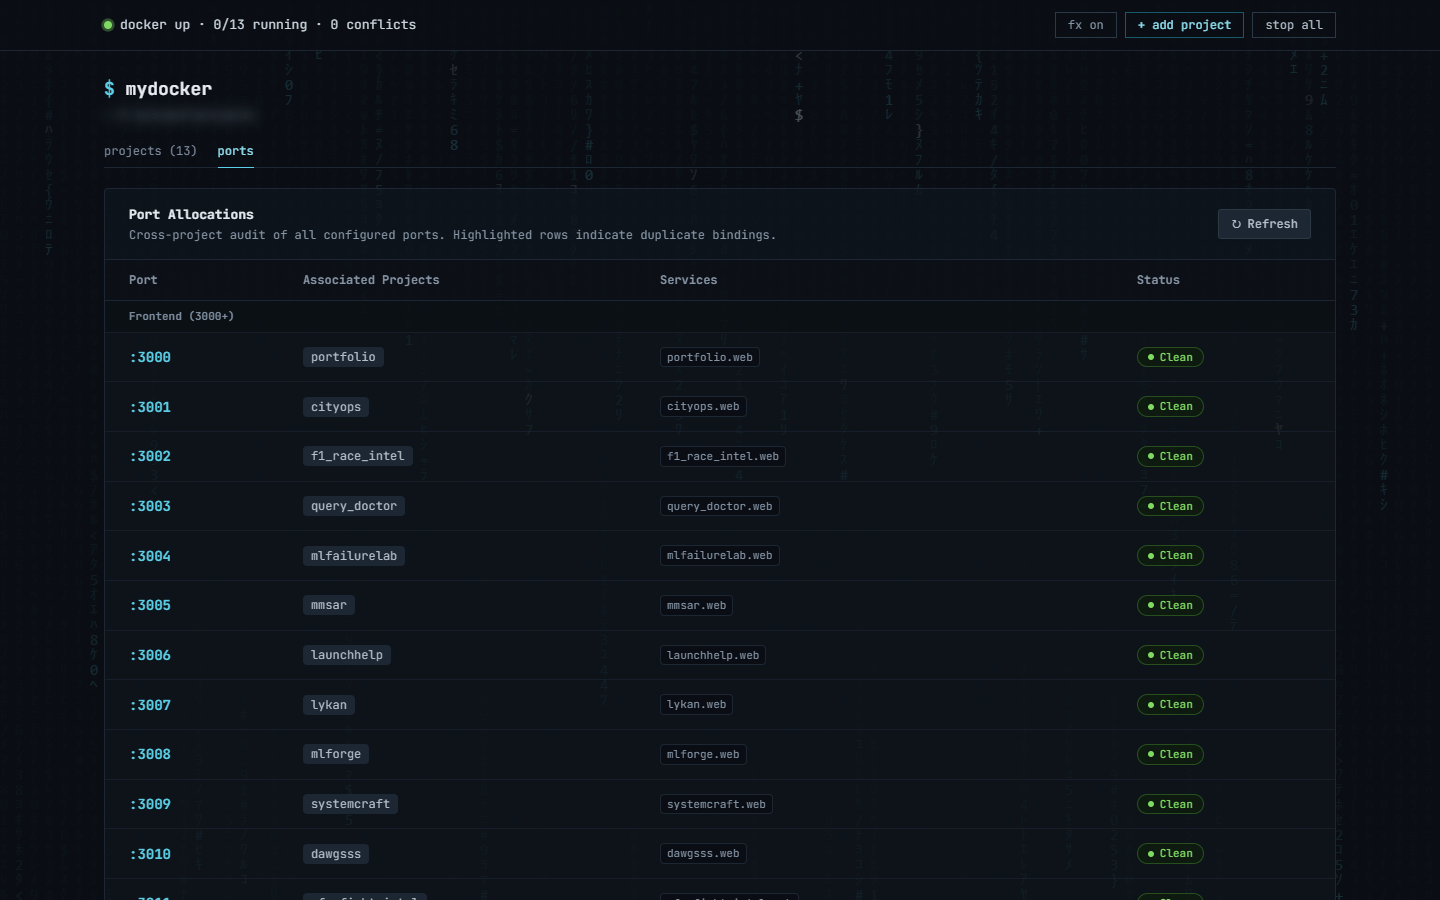
Task: Select the systemcraft.web service chip
Action: pyautogui.click(x=716, y=804)
